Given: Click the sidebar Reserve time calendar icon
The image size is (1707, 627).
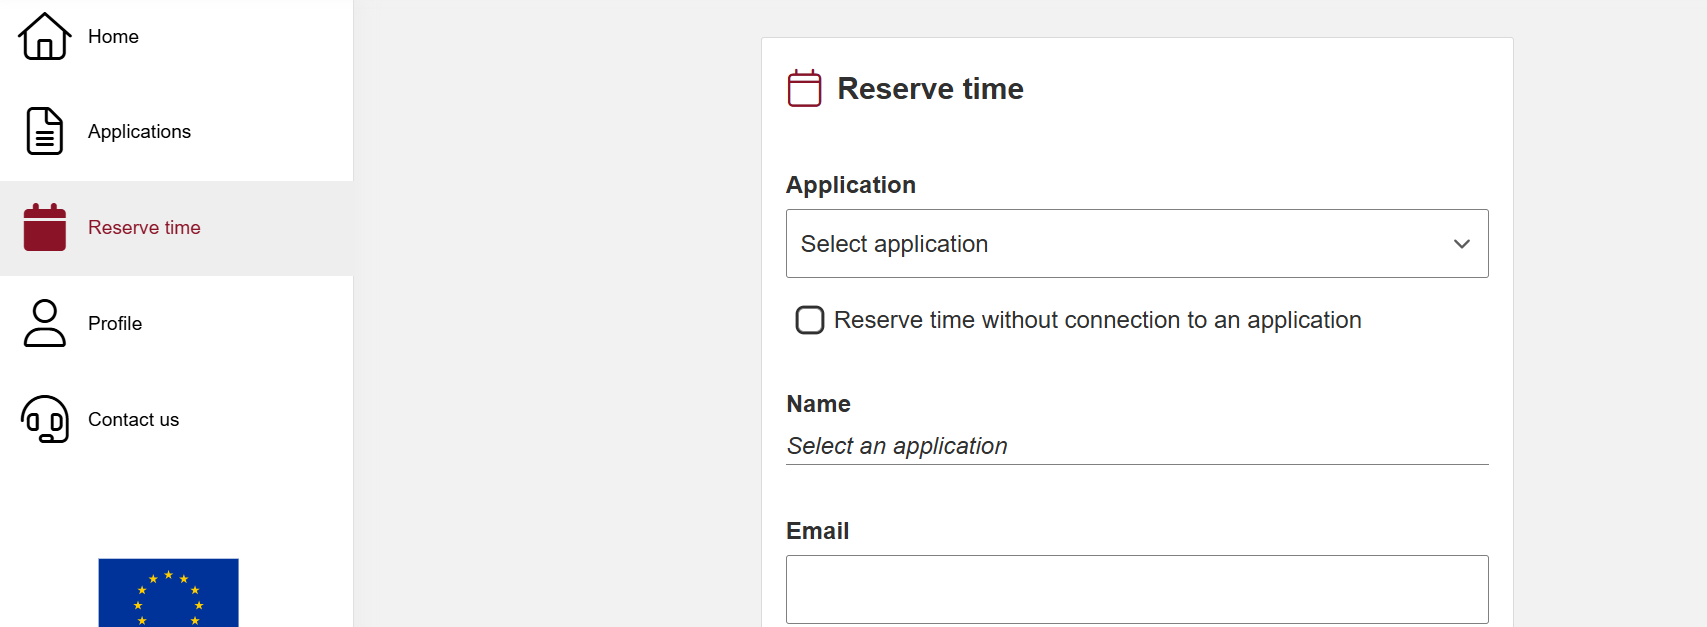Looking at the screenshot, I should tap(45, 227).
